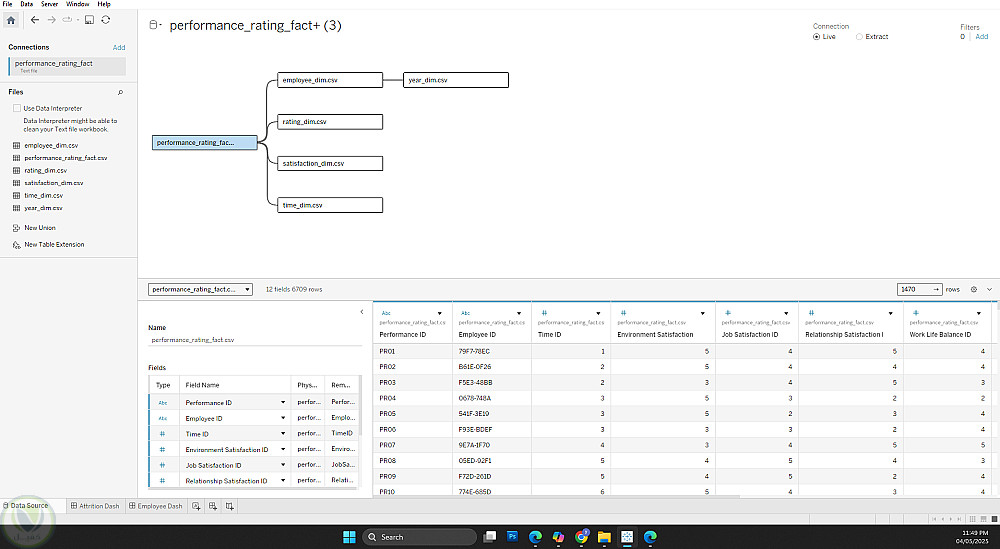
Task: Select the Extract connection radio button
Action: tap(859, 37)
